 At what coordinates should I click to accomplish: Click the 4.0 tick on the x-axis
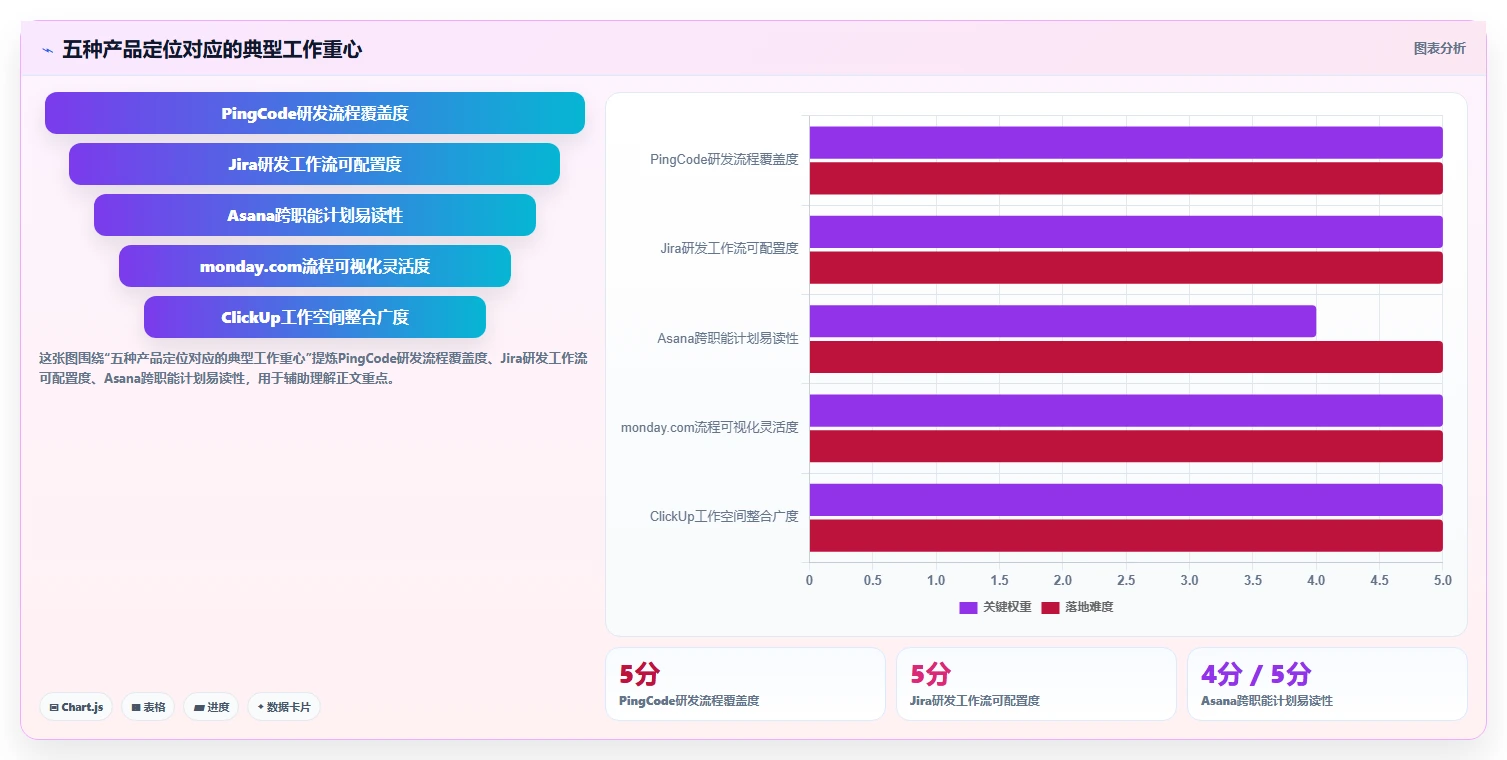click(1316, 580)
